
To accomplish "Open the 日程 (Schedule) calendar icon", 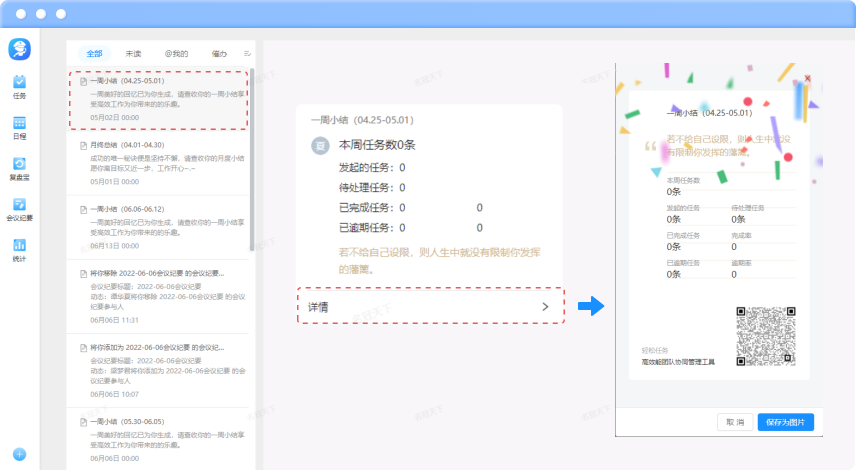I will click(19, 125).
